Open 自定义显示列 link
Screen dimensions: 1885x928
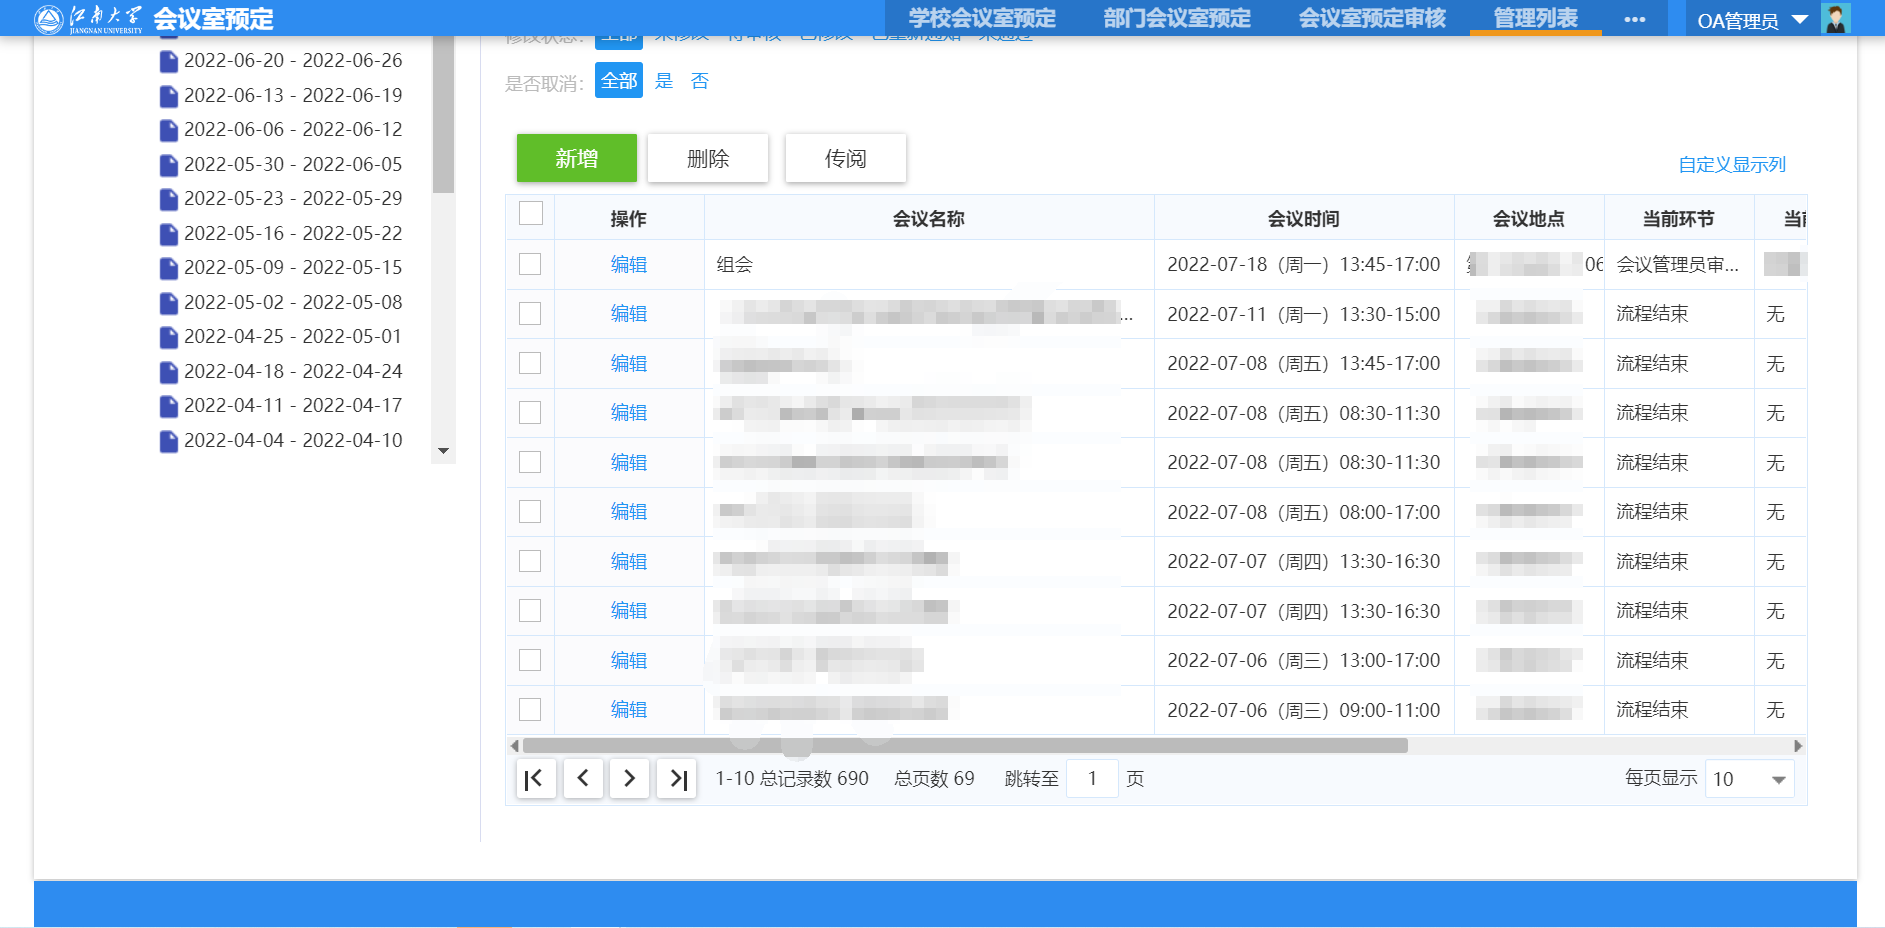pos(1731,165)
